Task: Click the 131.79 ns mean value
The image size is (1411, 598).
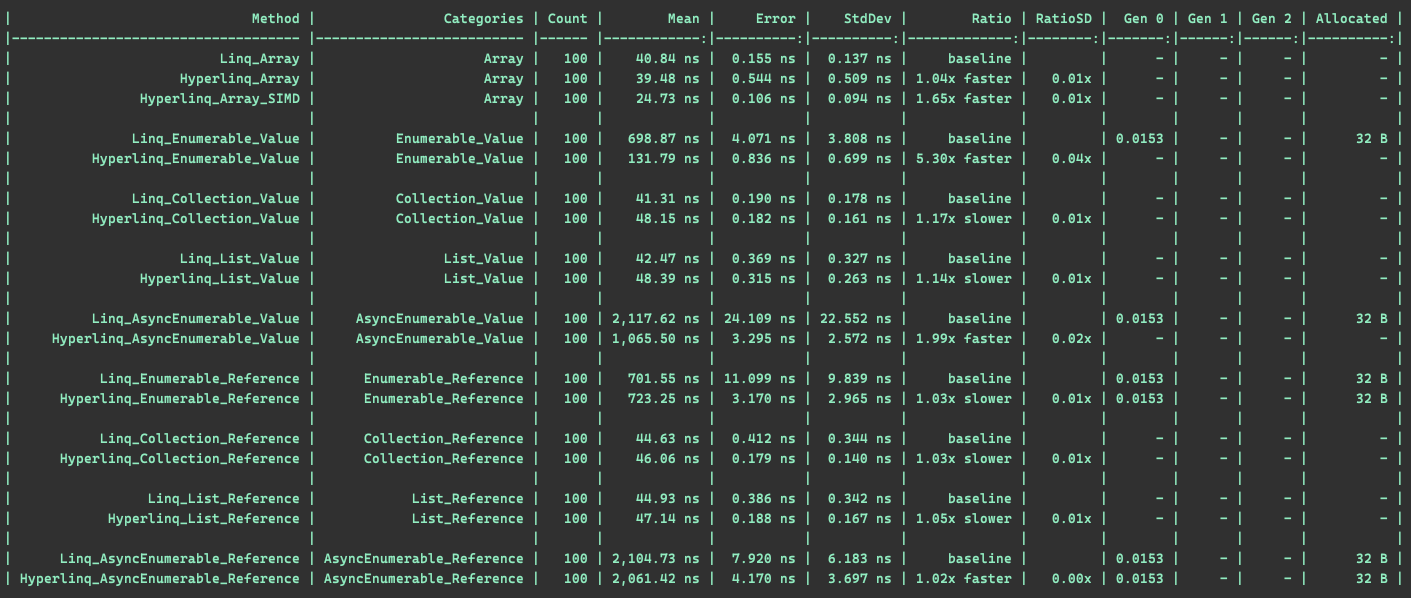Action: pos(664,158)
